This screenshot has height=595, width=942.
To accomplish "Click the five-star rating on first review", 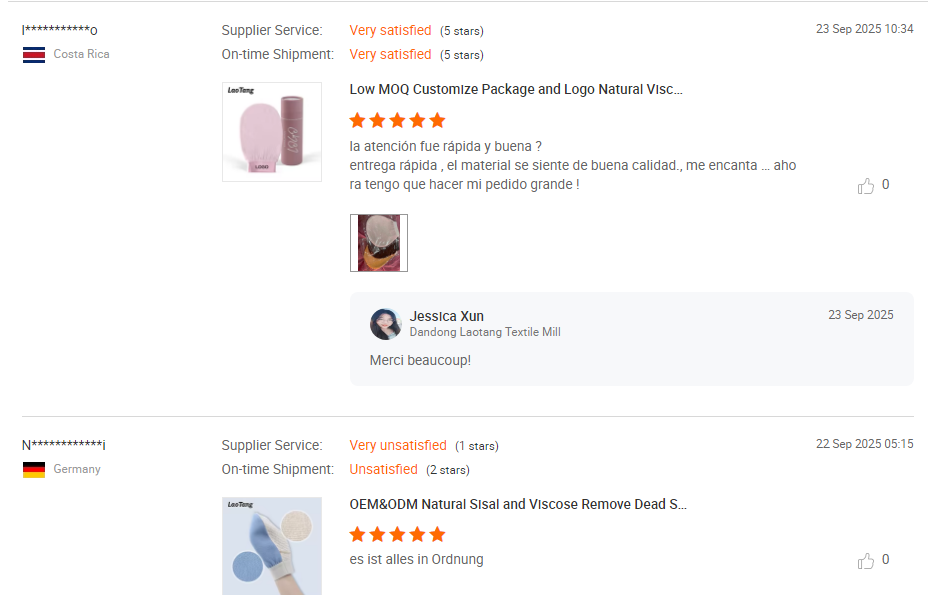I will 397,120.
